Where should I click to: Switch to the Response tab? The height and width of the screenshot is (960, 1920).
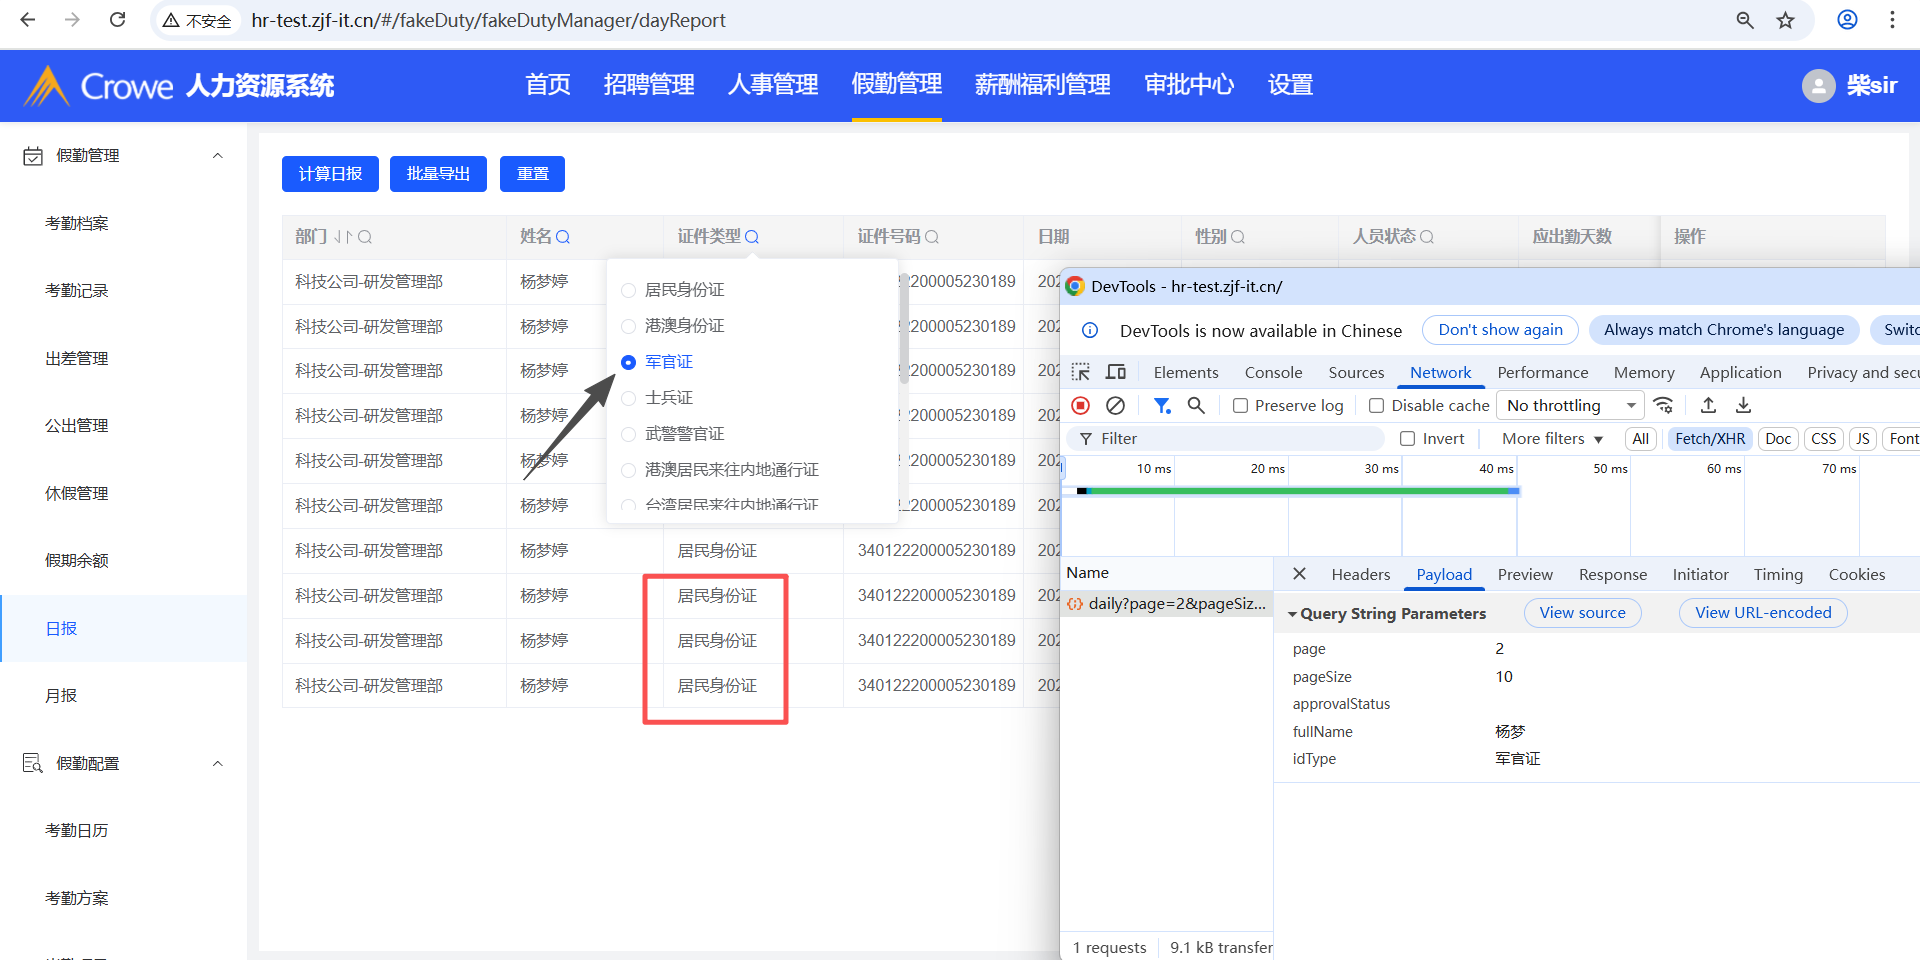tap(1612, 574)
